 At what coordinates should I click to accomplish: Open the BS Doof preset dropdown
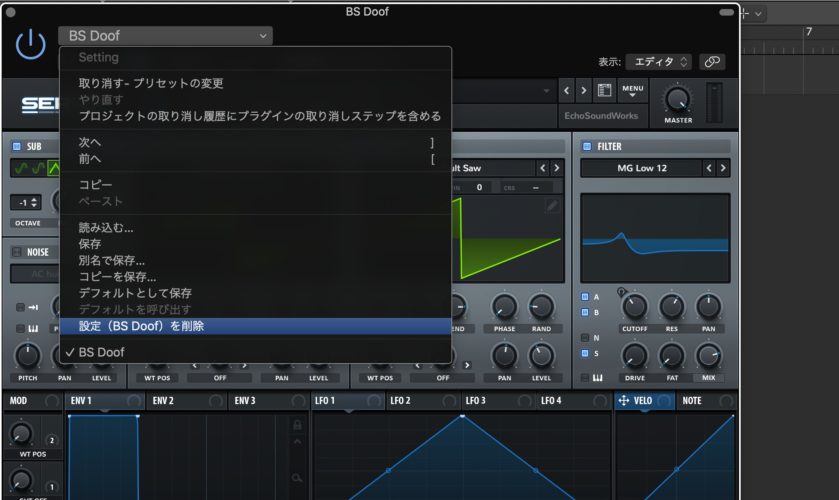click(x=165, y=36)
